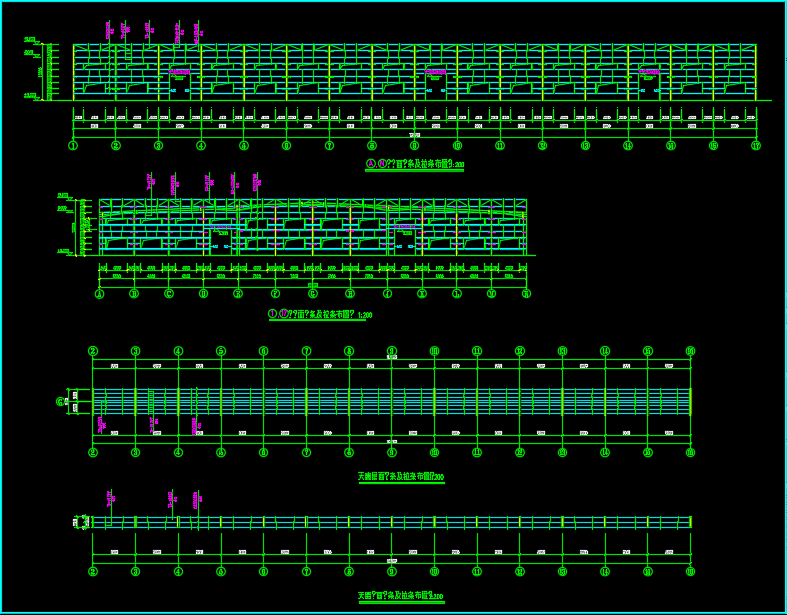Click rightmost axis bubble in bottom drawing

point(690,571)
